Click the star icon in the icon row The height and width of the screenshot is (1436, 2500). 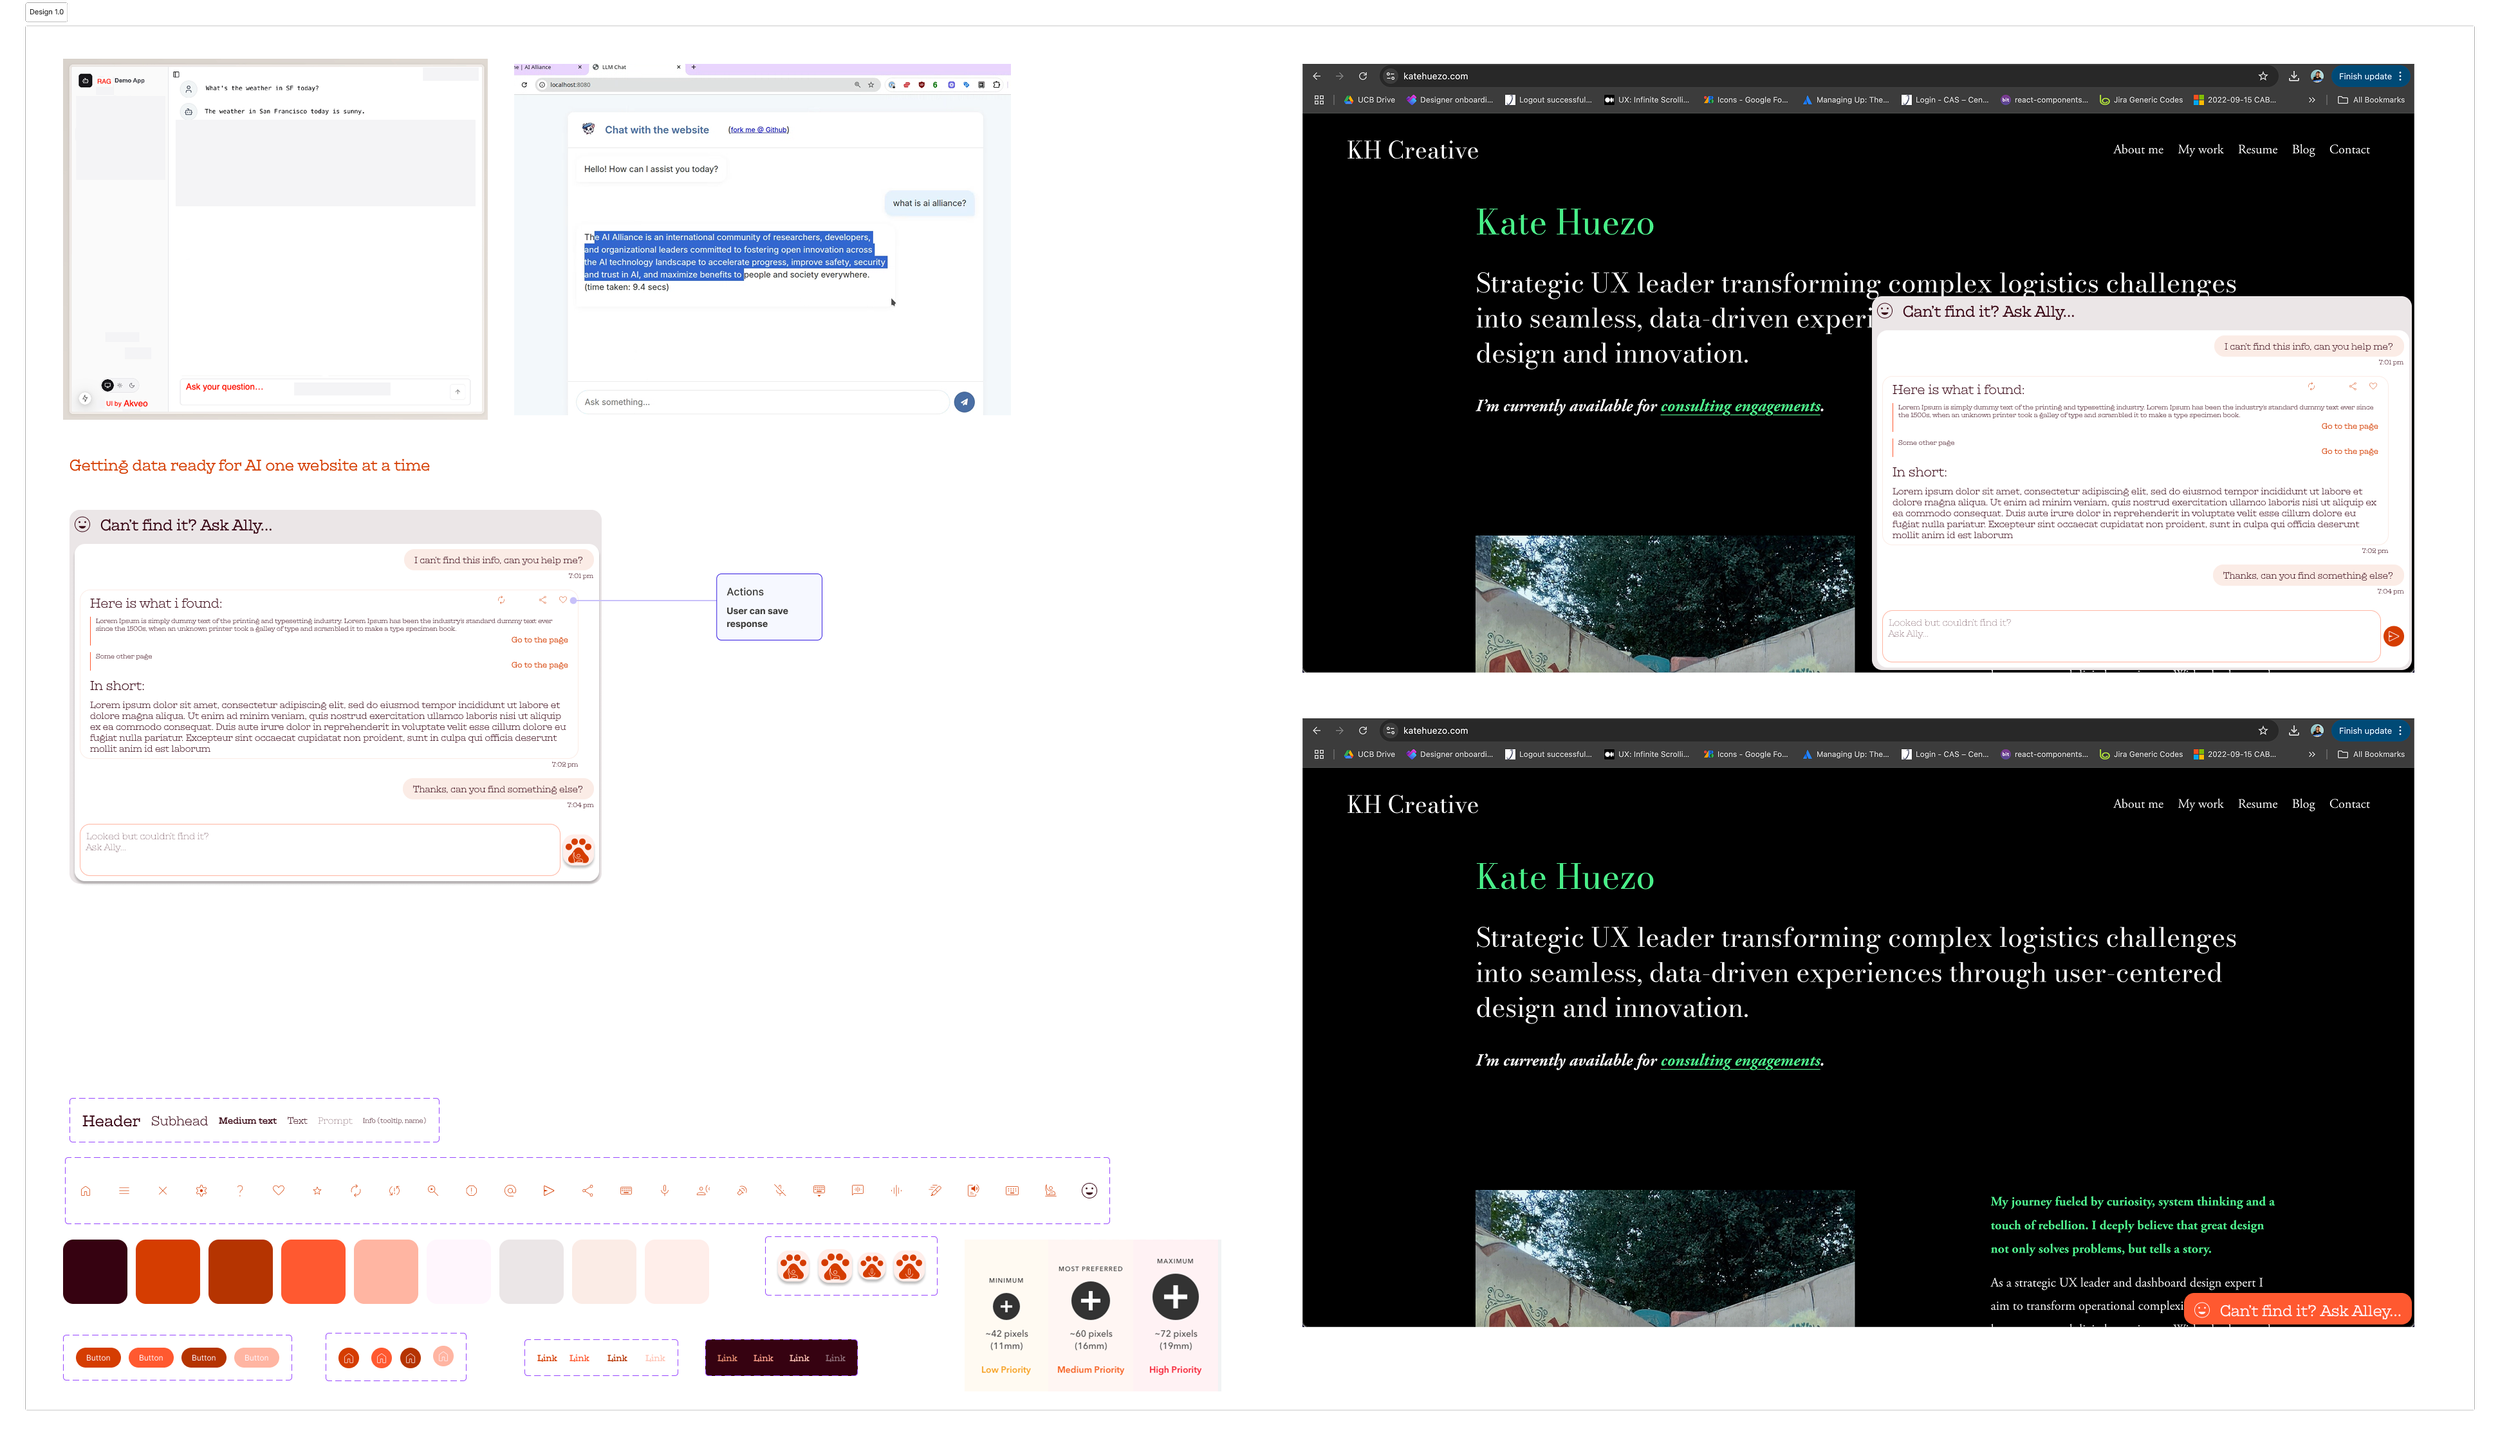[x=317, y=1191]
